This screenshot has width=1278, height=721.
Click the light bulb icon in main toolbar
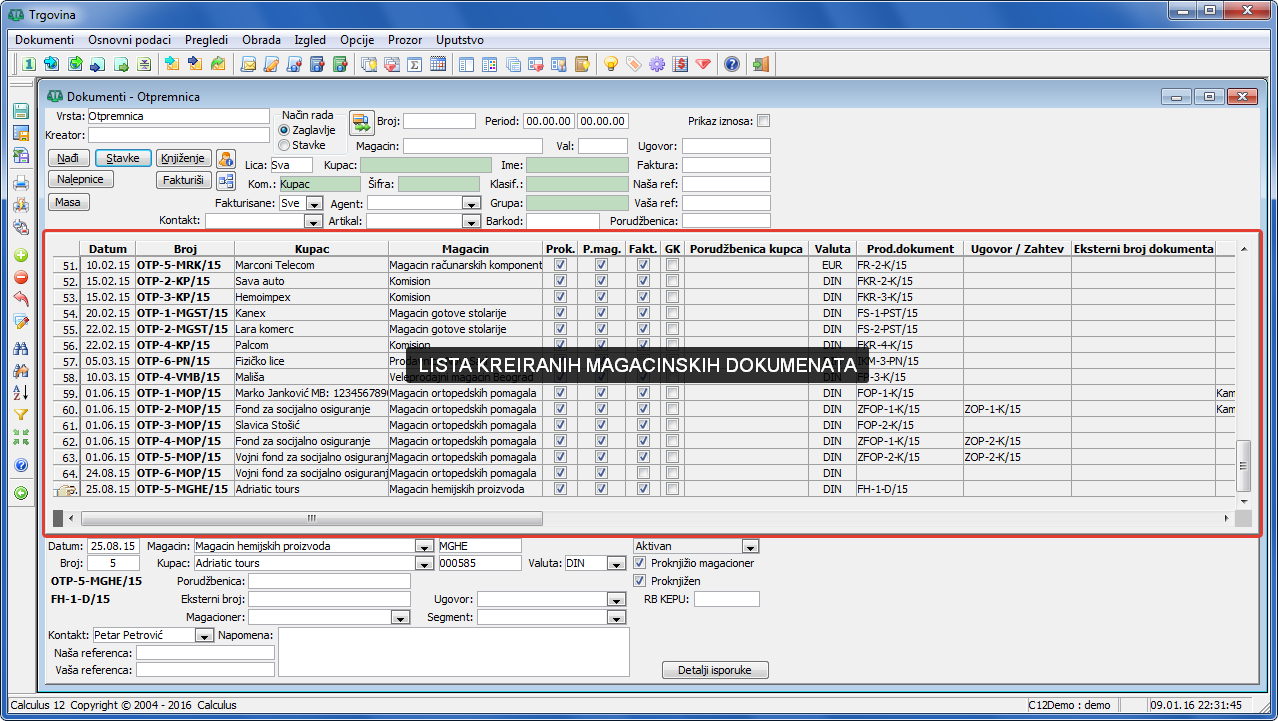(x=610, y=65)
